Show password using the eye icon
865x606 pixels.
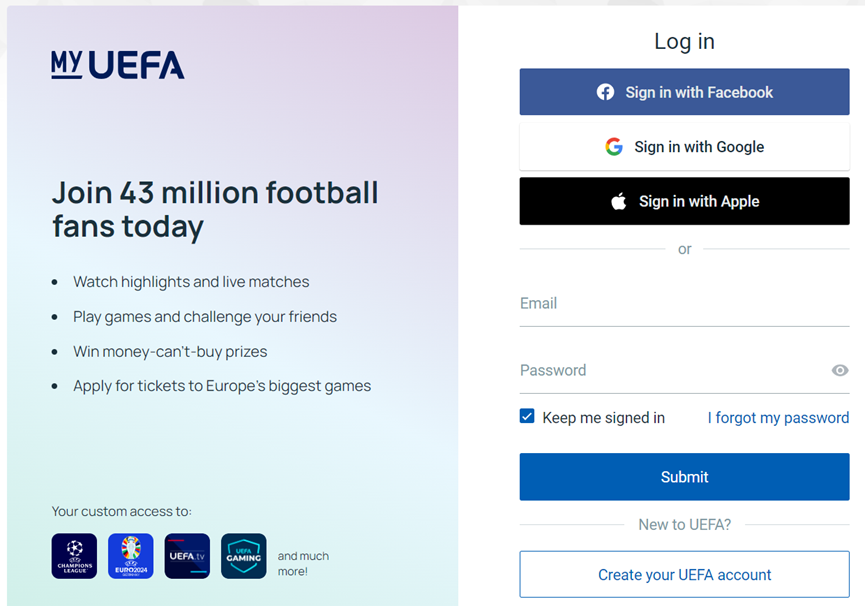pyautogui.click(x=840, y=370)
